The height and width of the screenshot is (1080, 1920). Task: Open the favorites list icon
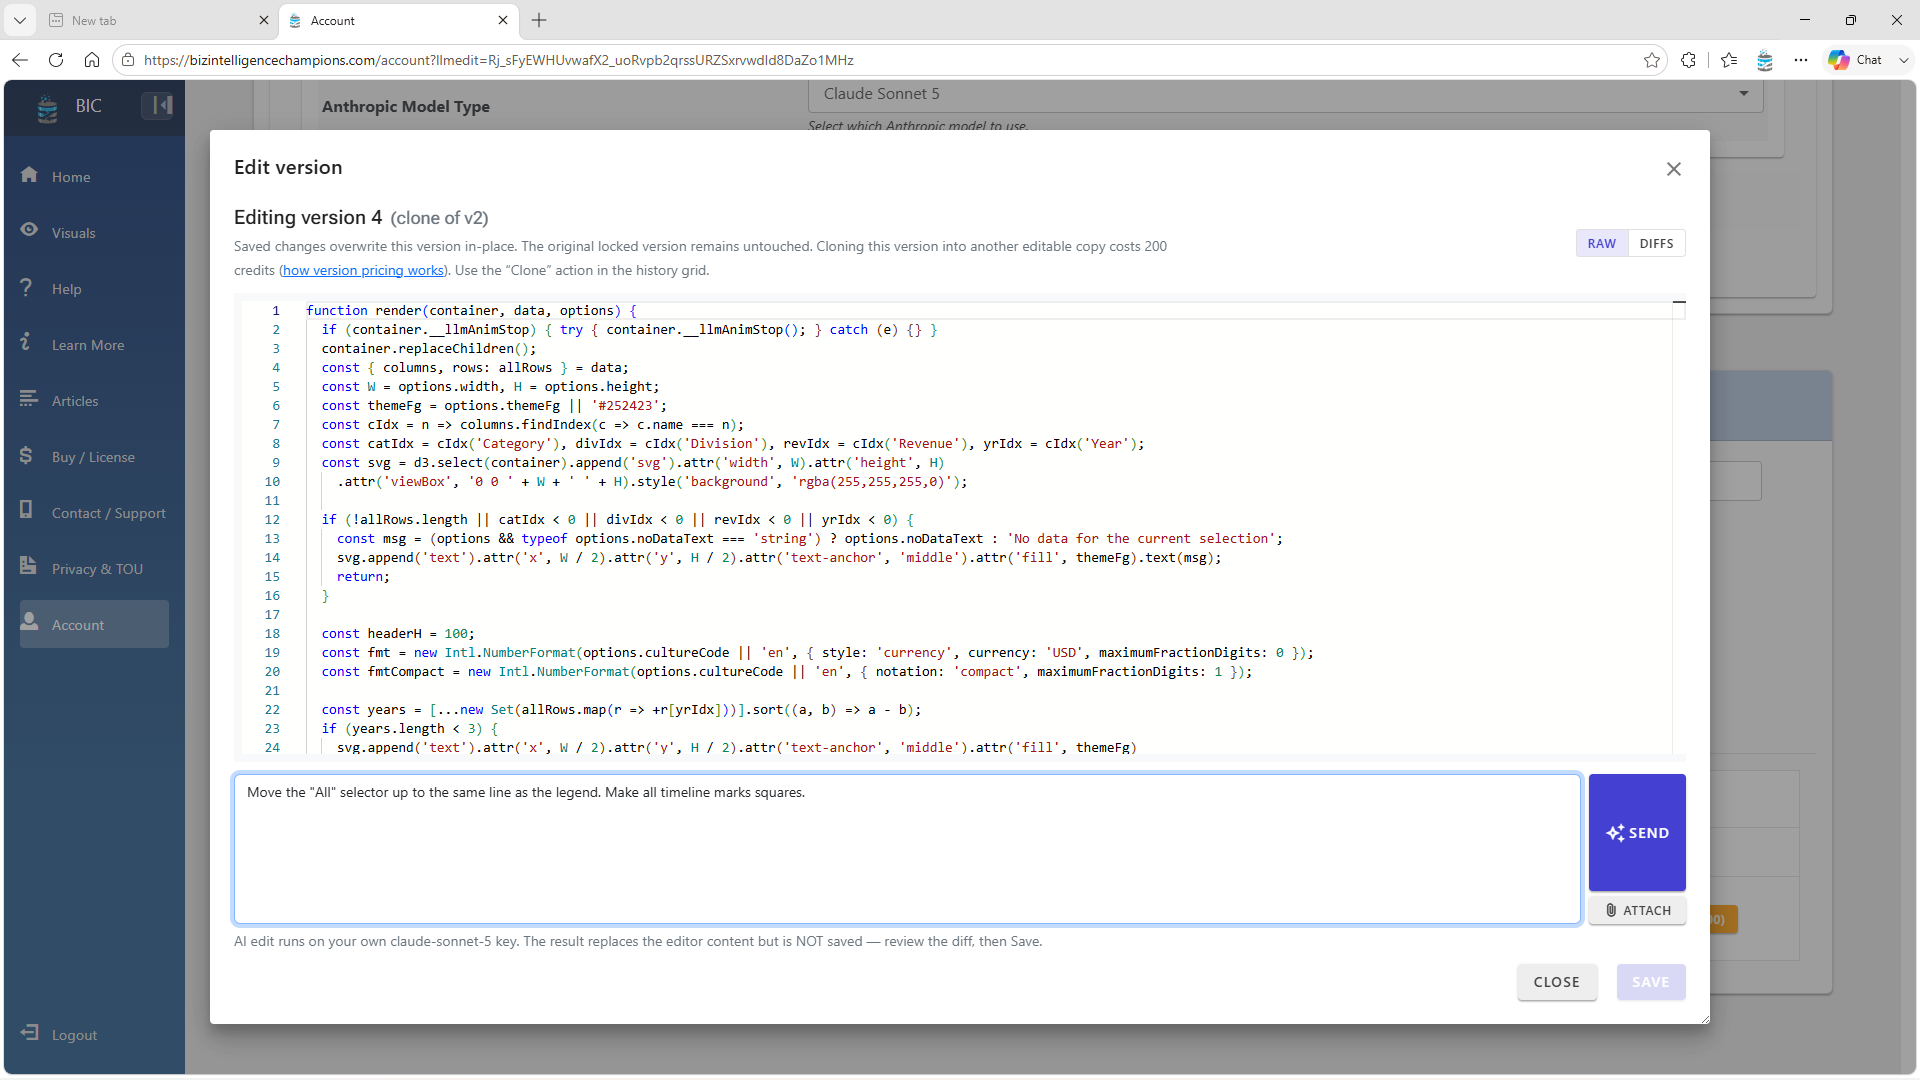[1729, 60]
